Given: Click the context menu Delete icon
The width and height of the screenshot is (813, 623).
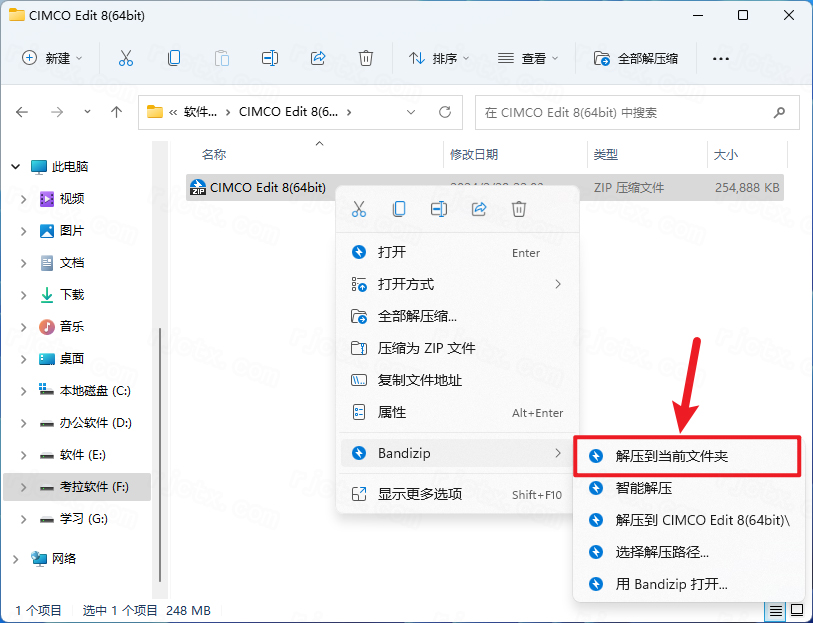Looking at the screenshot, I should pos(519,209).
